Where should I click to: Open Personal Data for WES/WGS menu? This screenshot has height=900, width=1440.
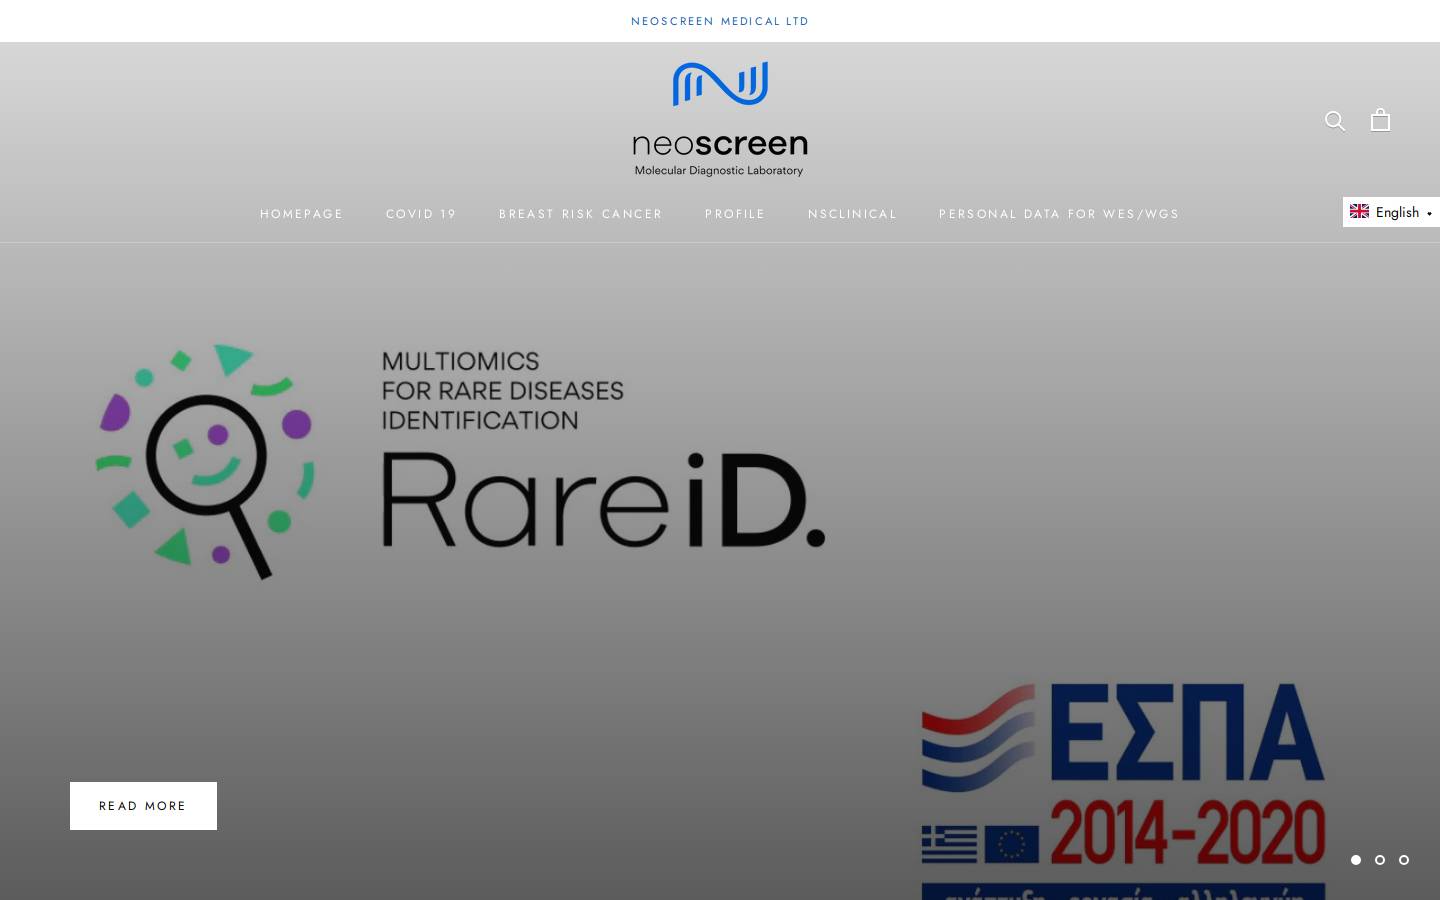click(1059, 214)
